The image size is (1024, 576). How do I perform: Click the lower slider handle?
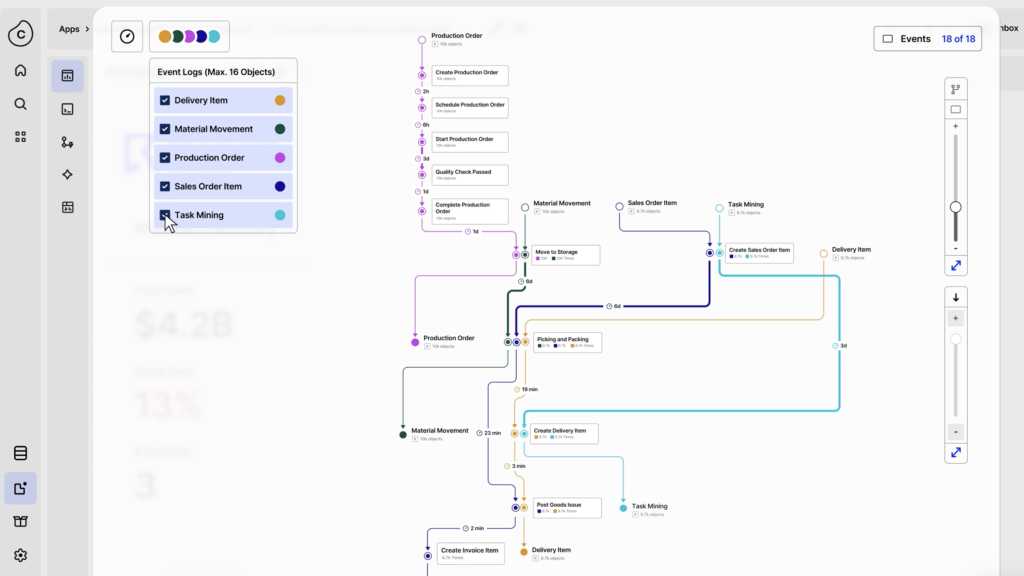coord(955,340)
